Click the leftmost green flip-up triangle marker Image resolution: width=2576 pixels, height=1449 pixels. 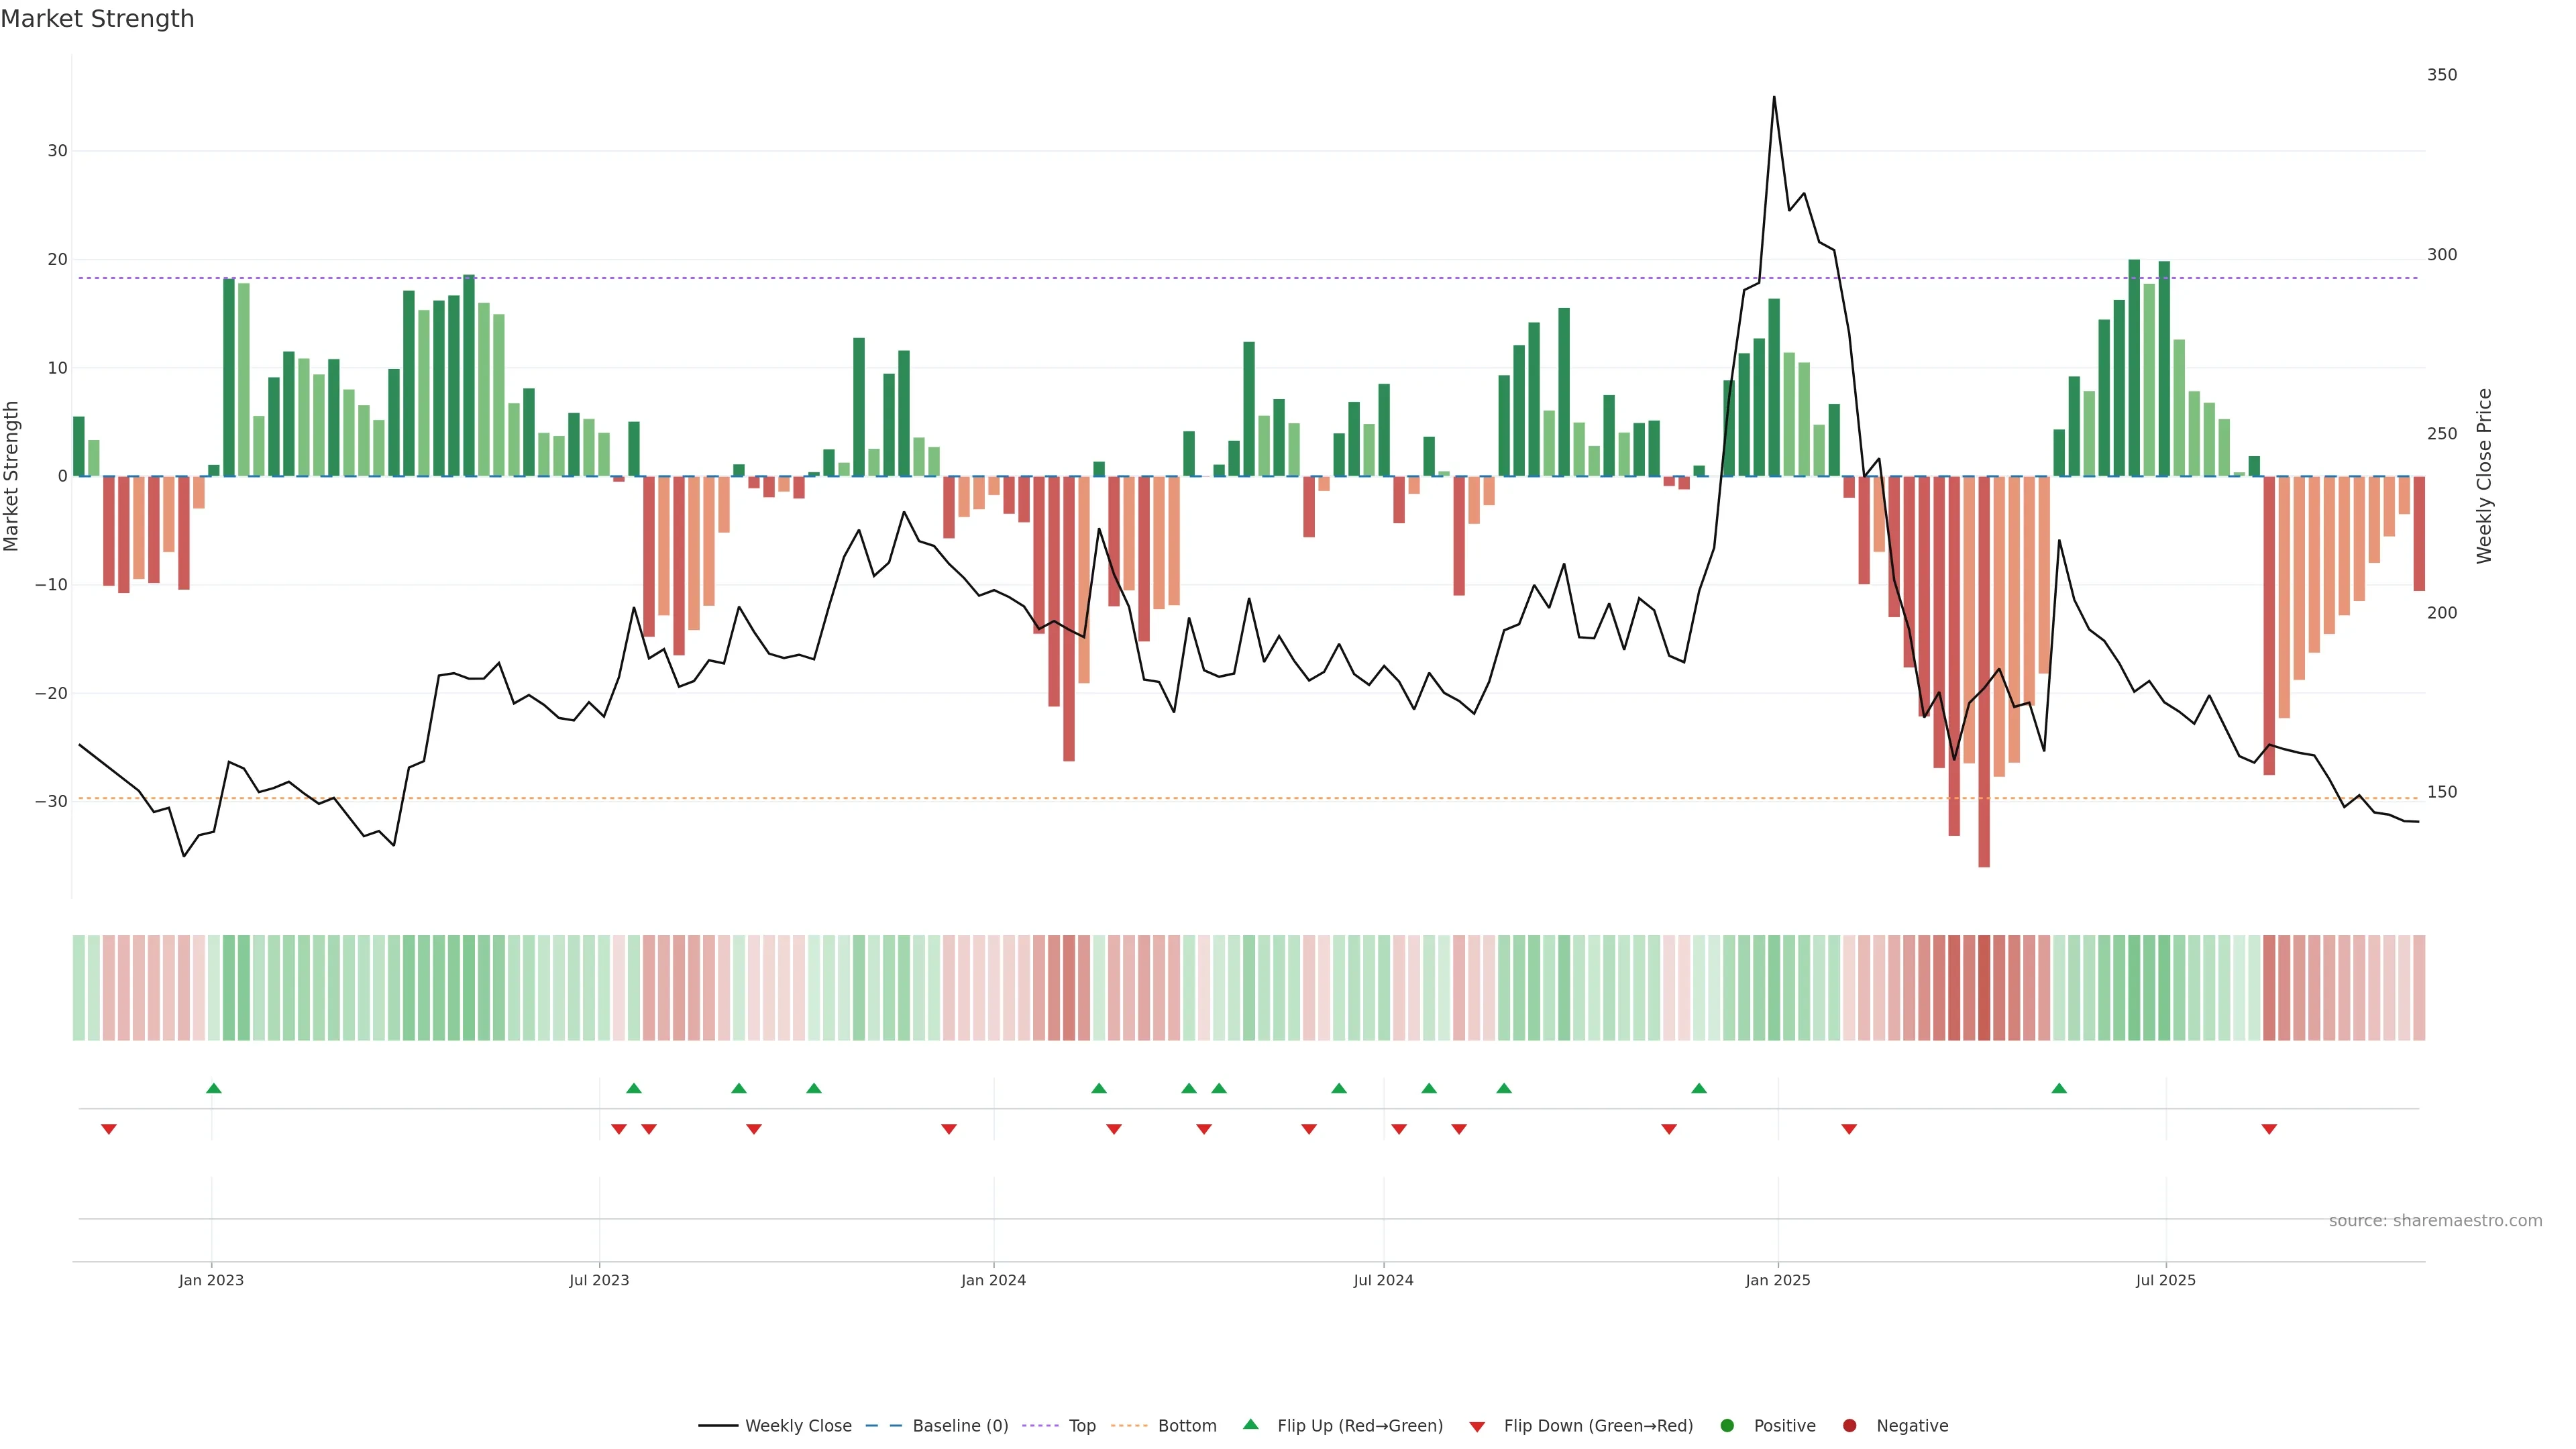[x=213, y=1088]
